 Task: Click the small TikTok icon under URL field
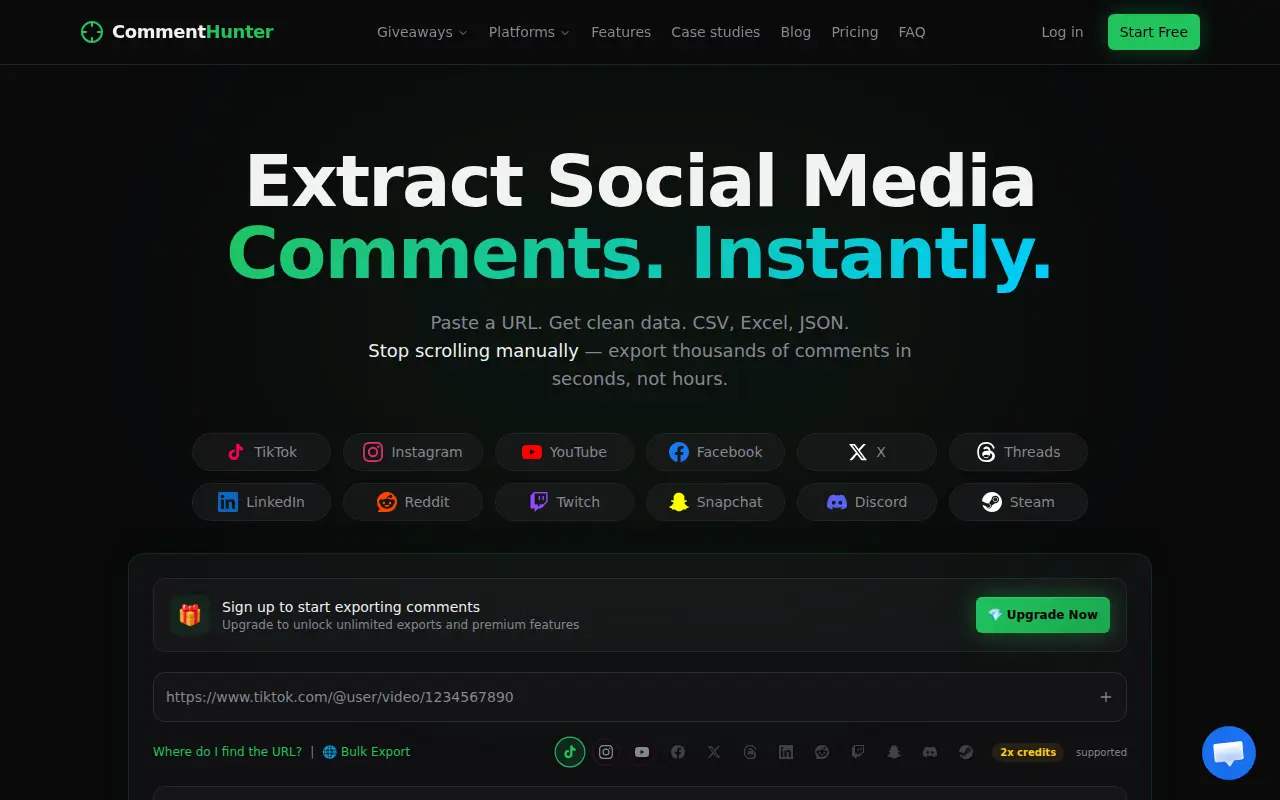coord(570,752)
